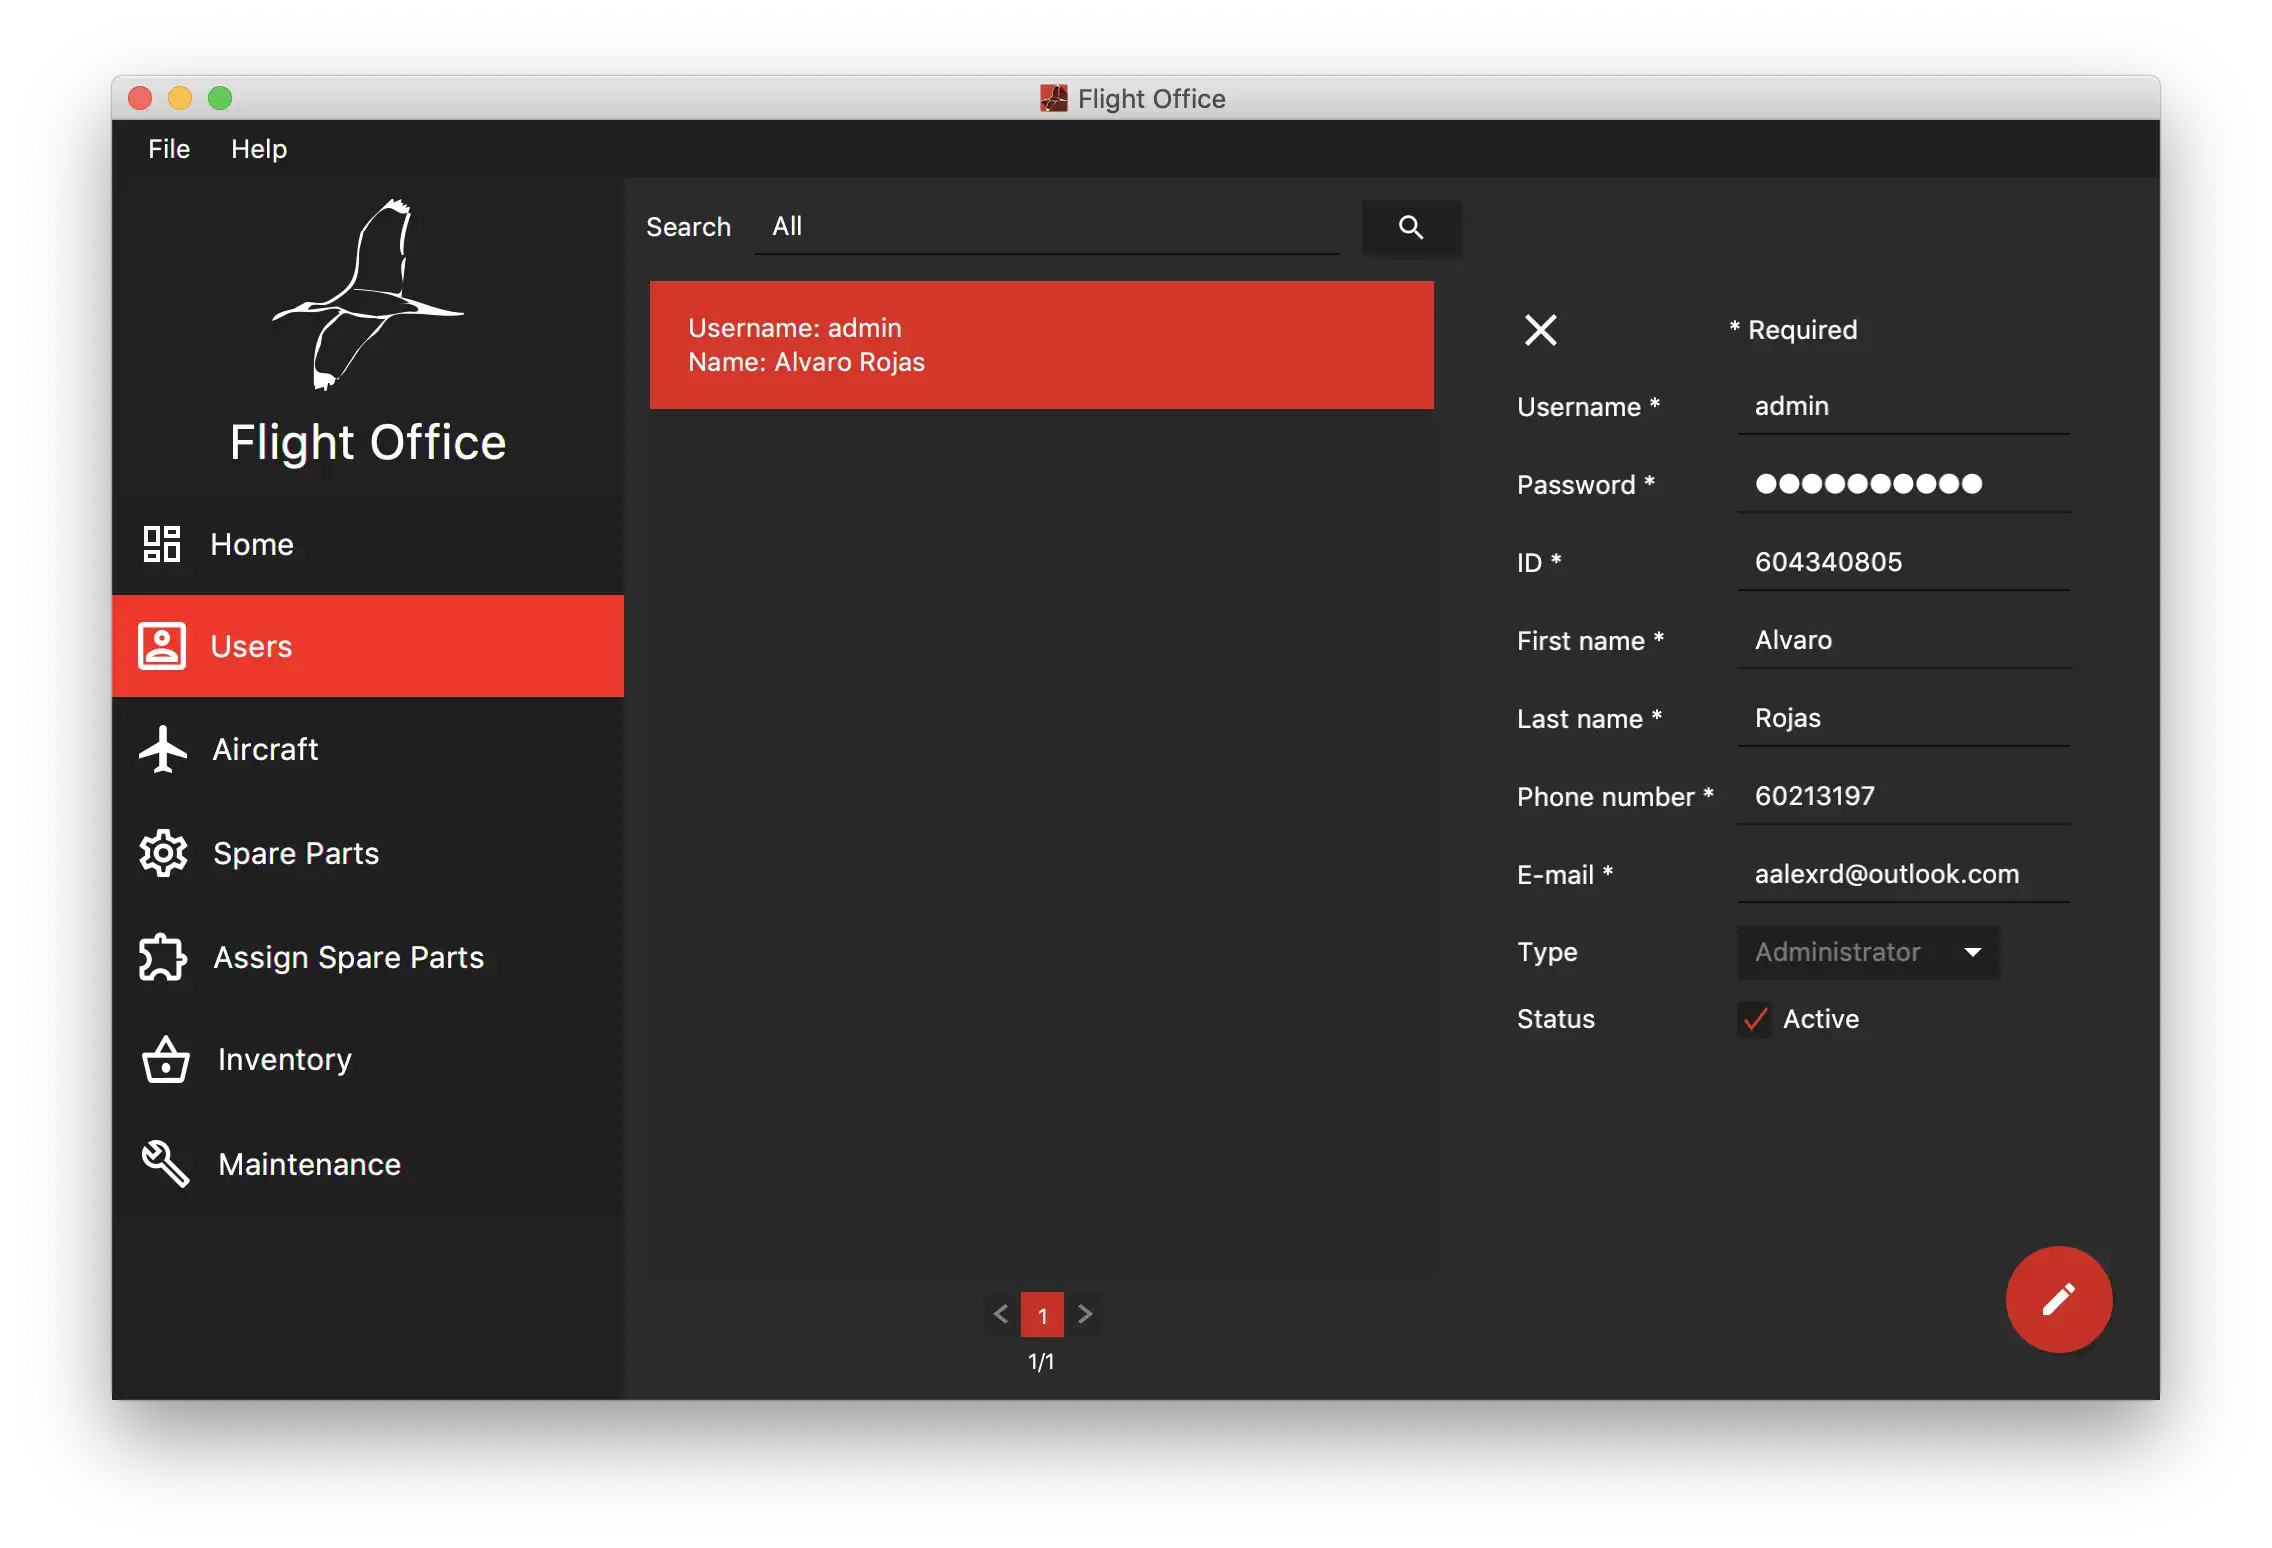
Task: Expand the Type Administrator dropdown
Action: 1968,951
